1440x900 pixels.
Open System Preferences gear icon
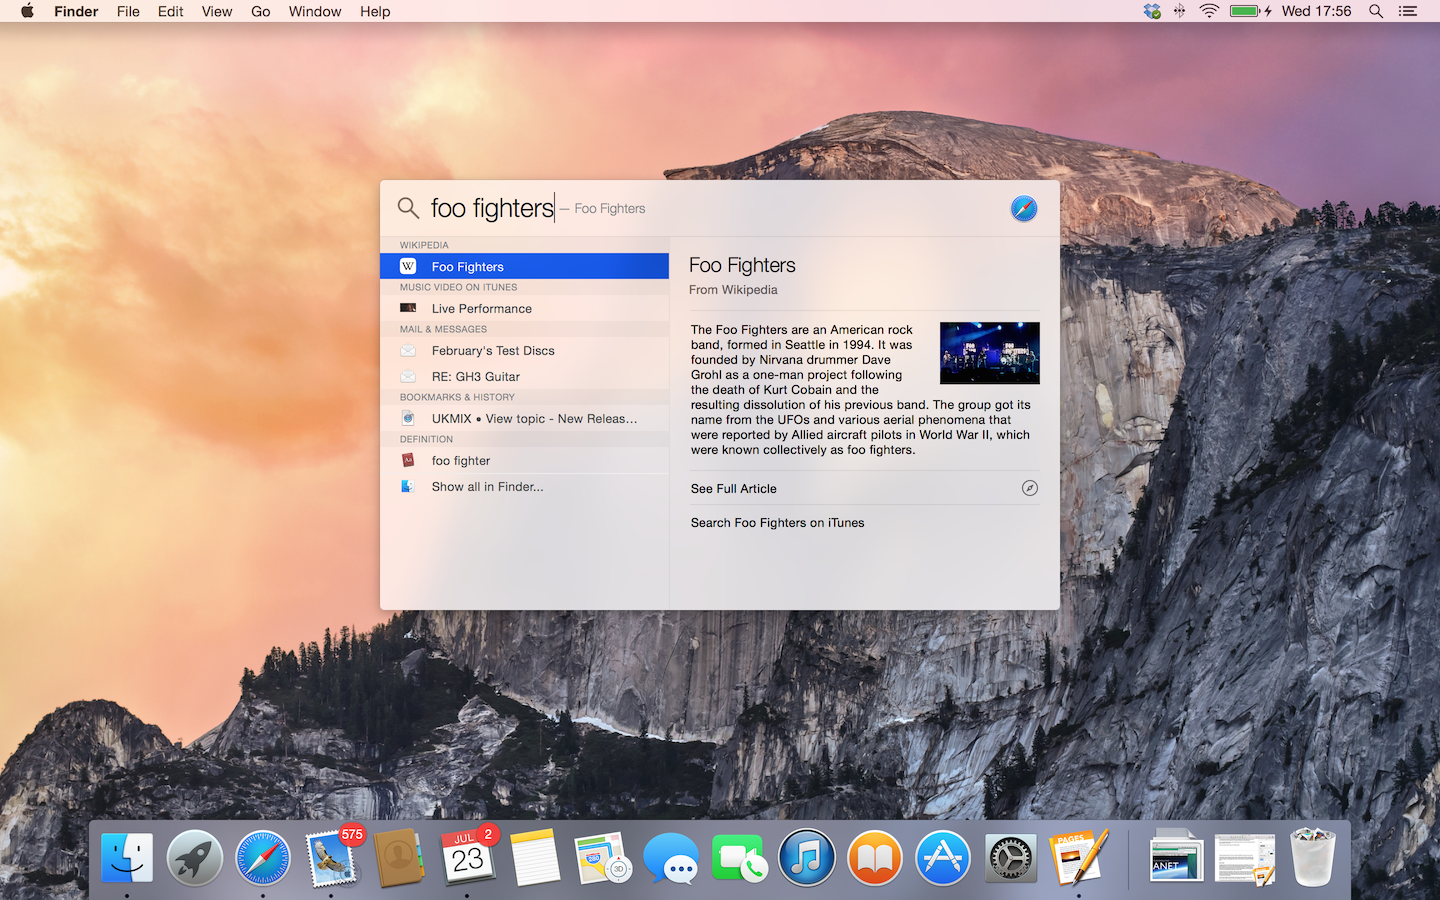1011,858
